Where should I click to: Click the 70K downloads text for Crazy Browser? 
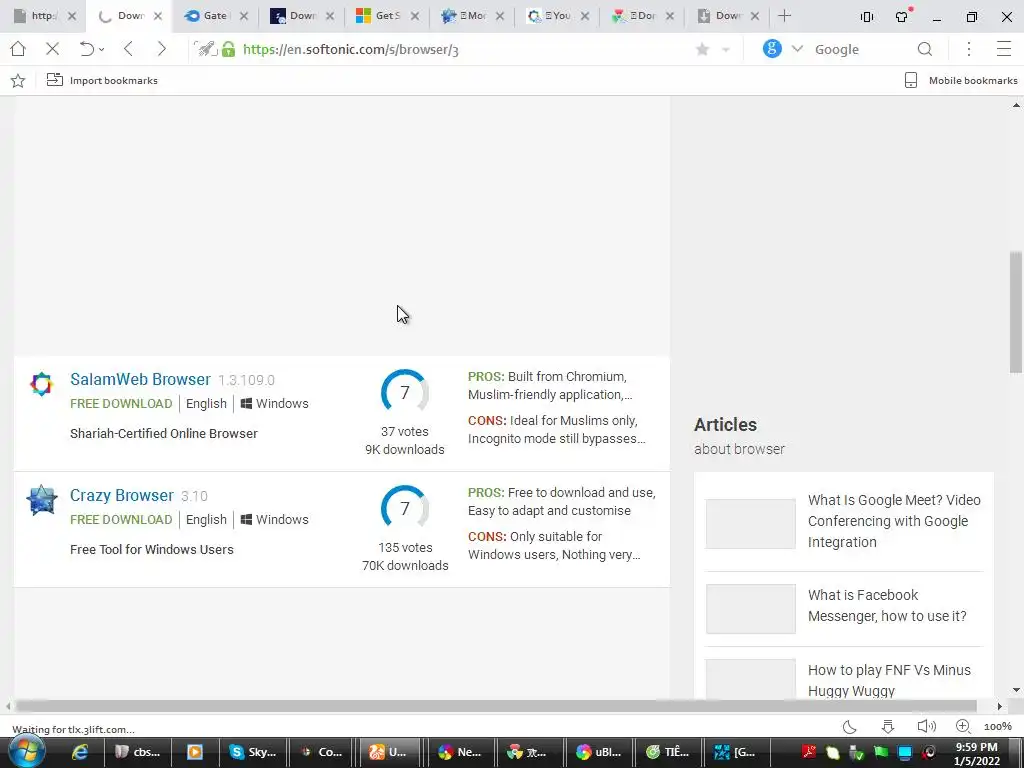pos(405,566)
